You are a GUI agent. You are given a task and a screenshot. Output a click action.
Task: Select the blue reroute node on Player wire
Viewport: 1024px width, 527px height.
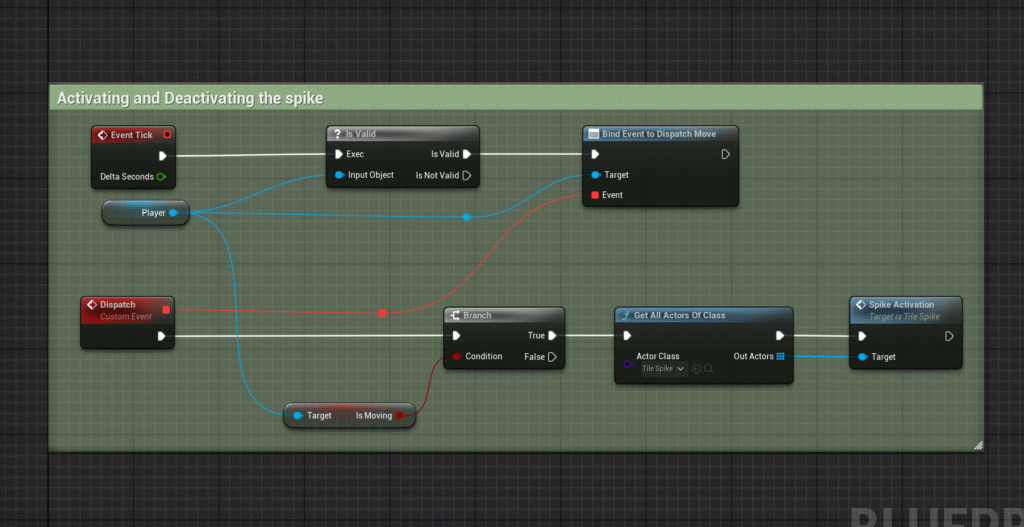point(466,217)
